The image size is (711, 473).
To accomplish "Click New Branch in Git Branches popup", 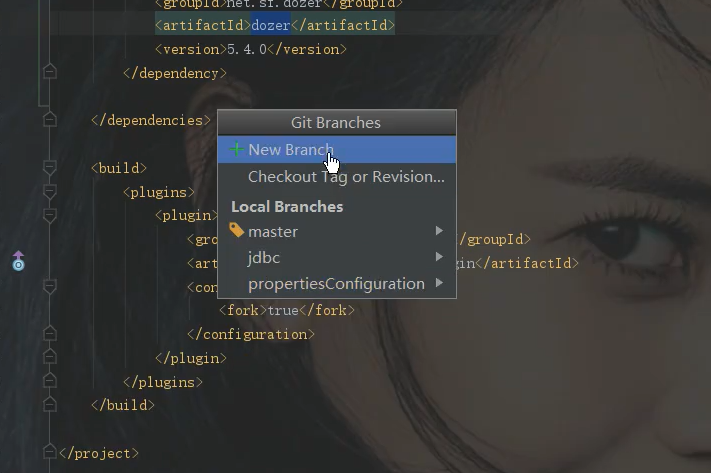I will pos(336,150).
